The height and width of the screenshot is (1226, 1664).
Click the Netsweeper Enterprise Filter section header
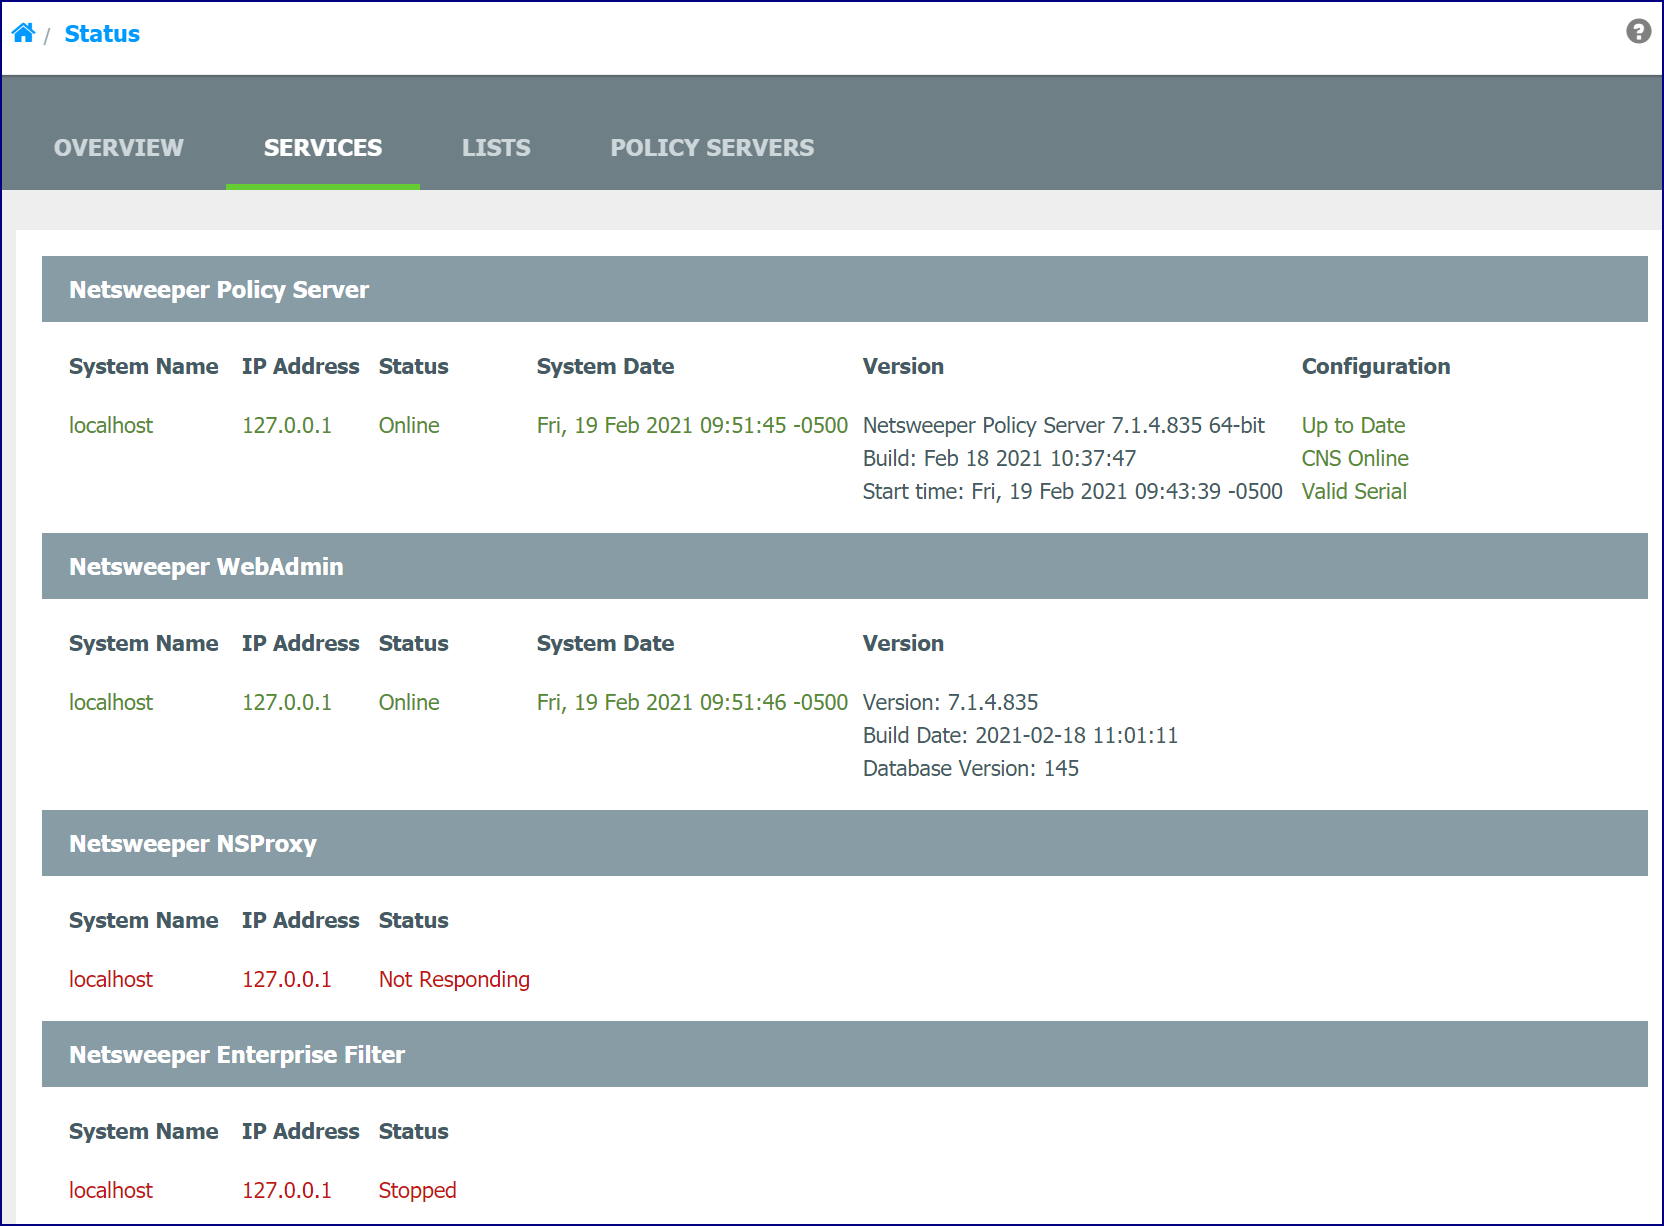tap(845, 1054)
